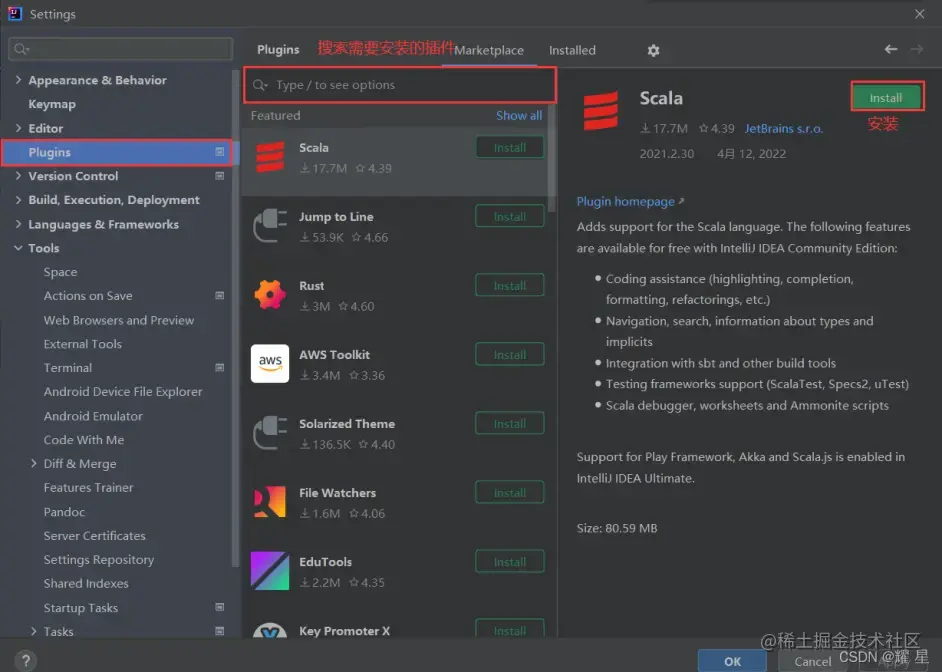Open Server Certificates settings

(94, 536)
